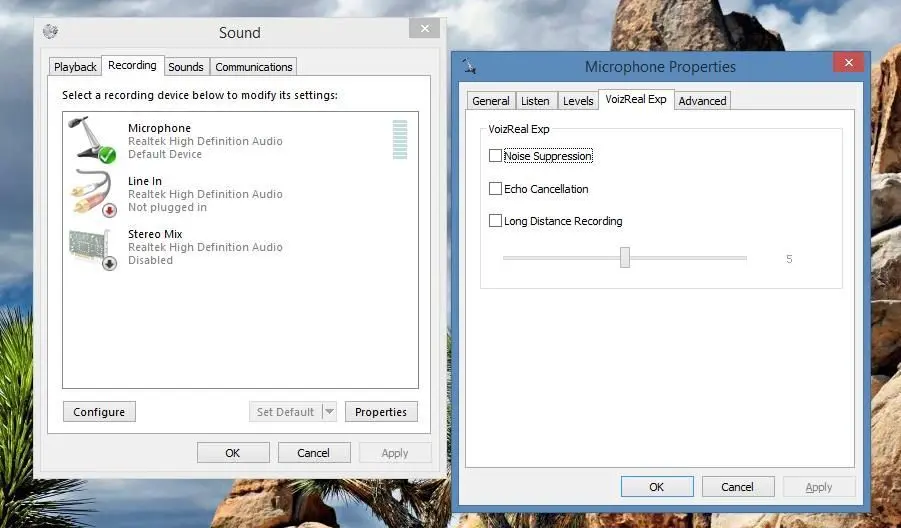Open the Levels tab in Microphone Properties
This screenshot has width=901, height=528.
[578, 101]
